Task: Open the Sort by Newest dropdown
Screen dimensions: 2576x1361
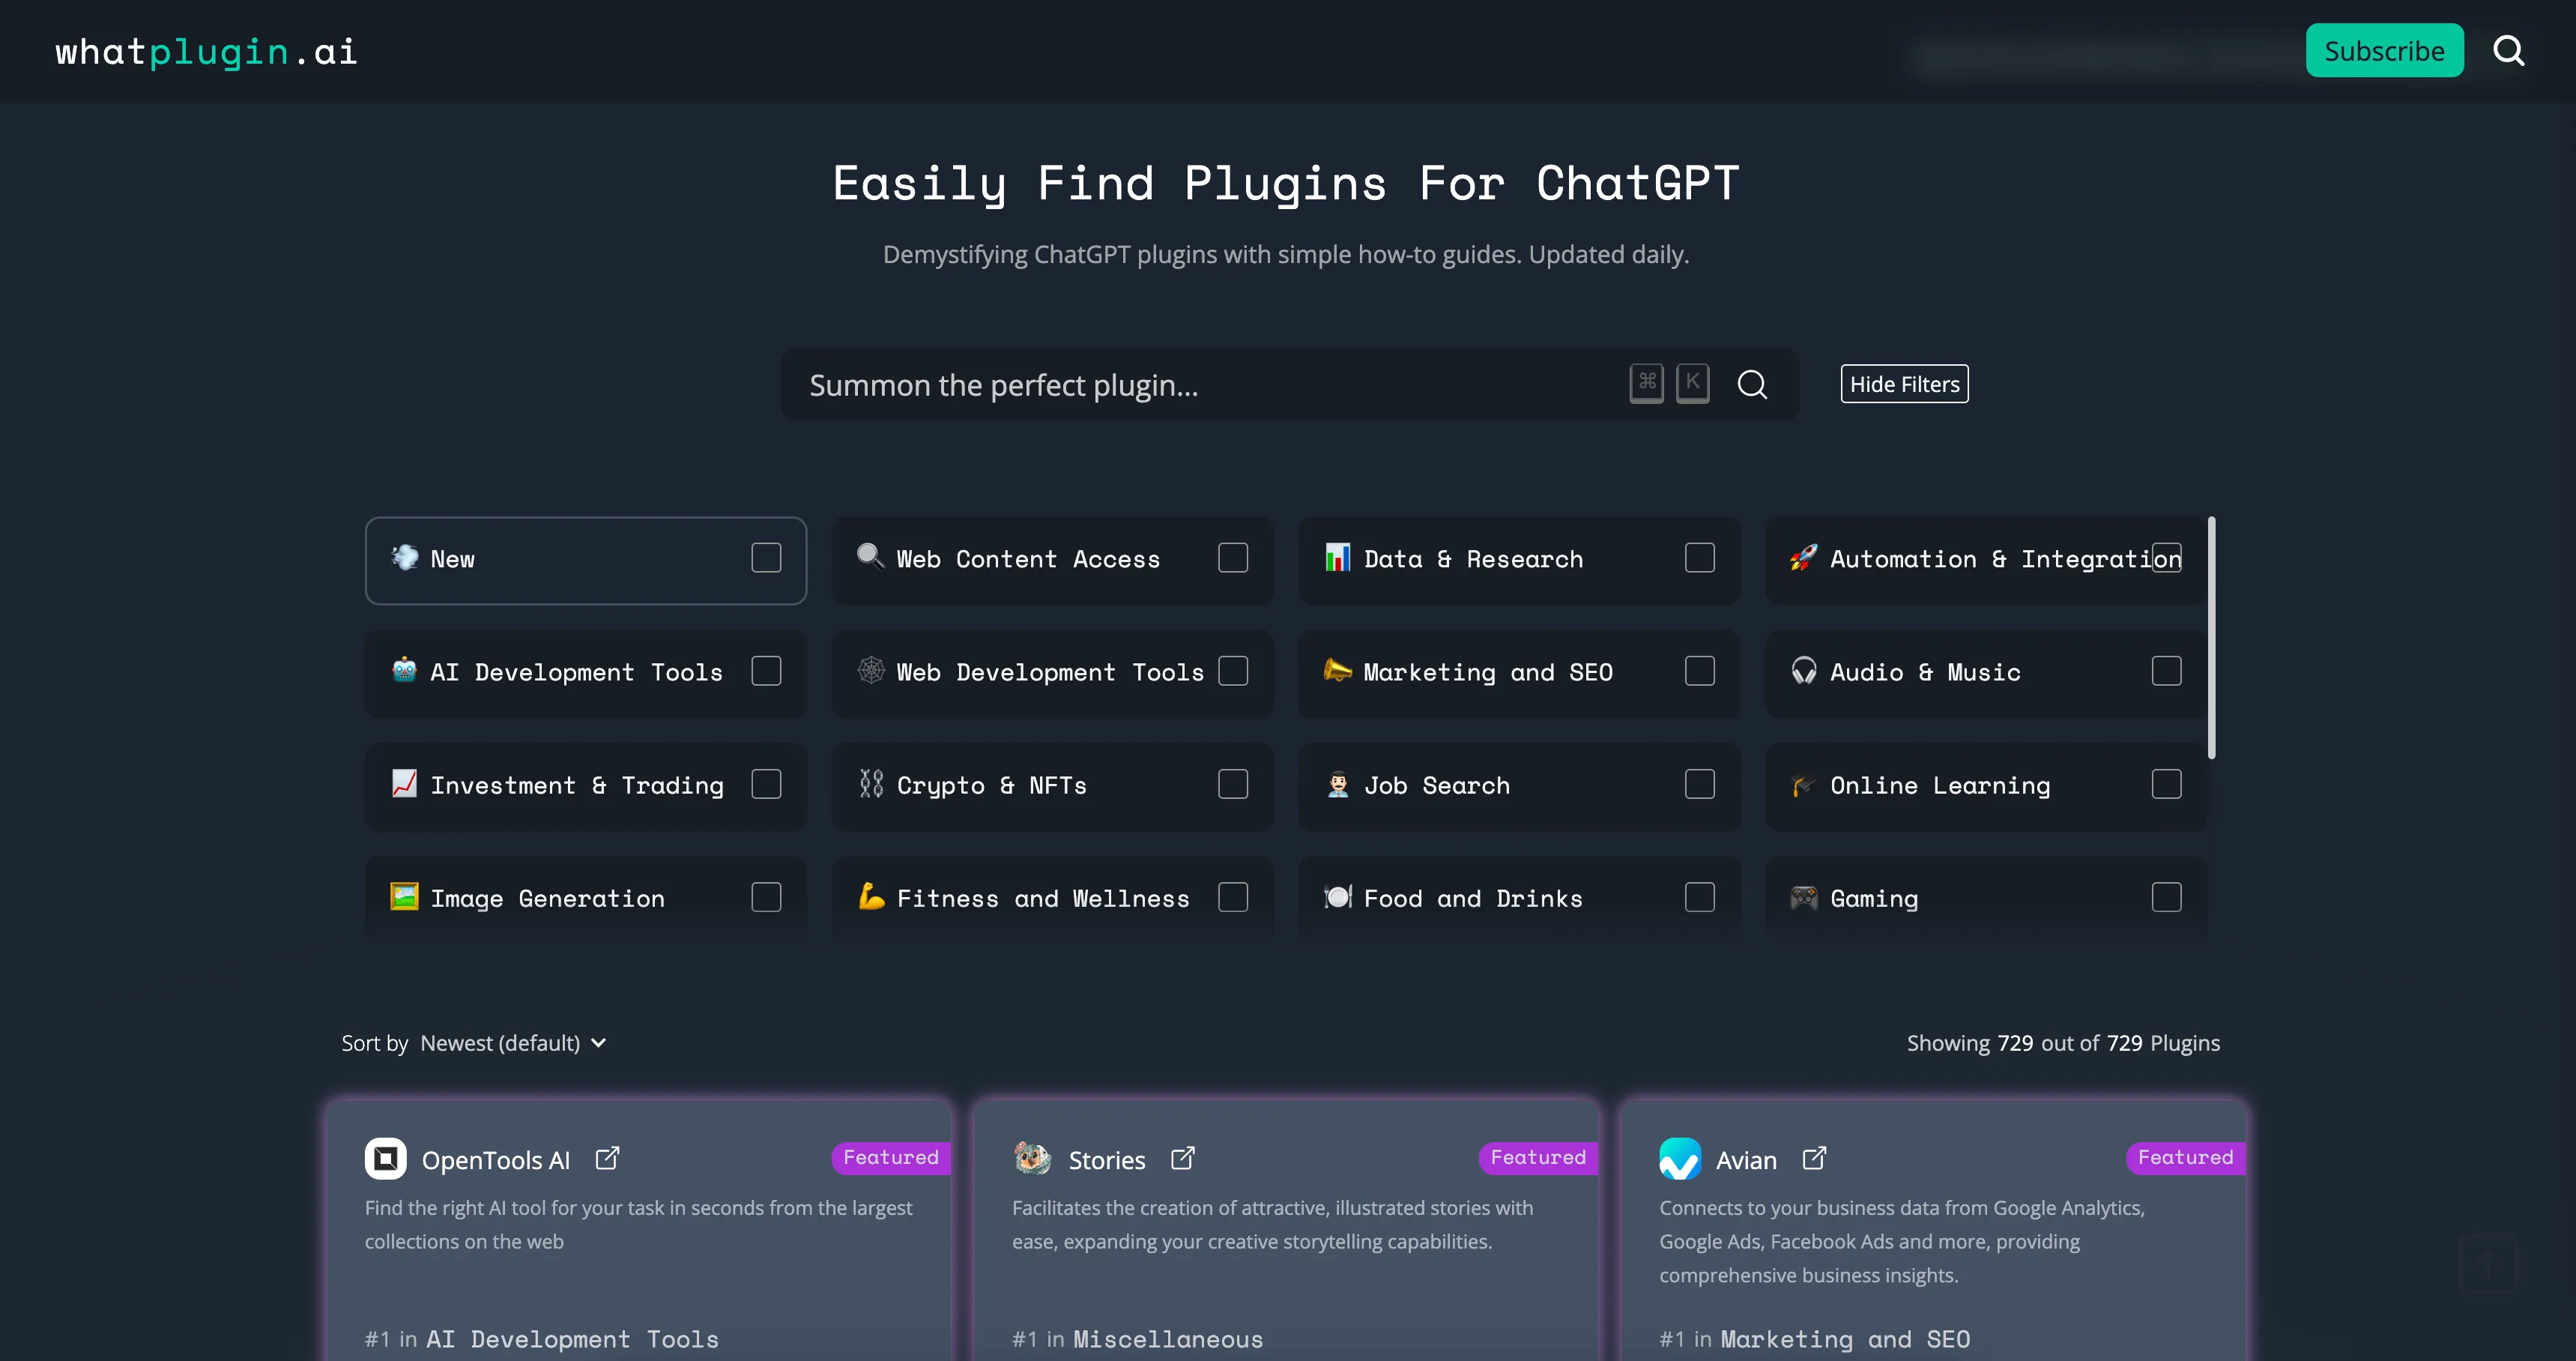Action: coord(513,1043)
